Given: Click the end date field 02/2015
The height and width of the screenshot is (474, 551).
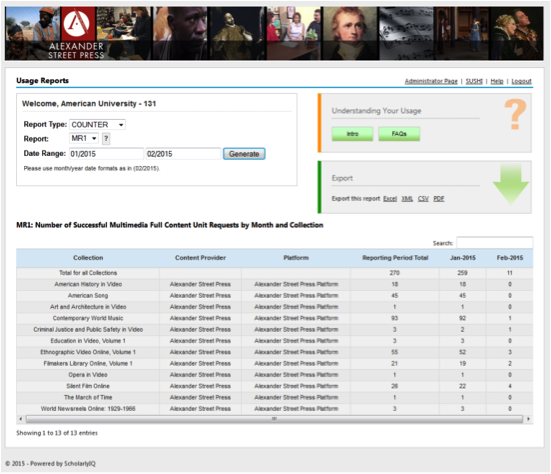Looking at the screenshot, I should point(183,154).
